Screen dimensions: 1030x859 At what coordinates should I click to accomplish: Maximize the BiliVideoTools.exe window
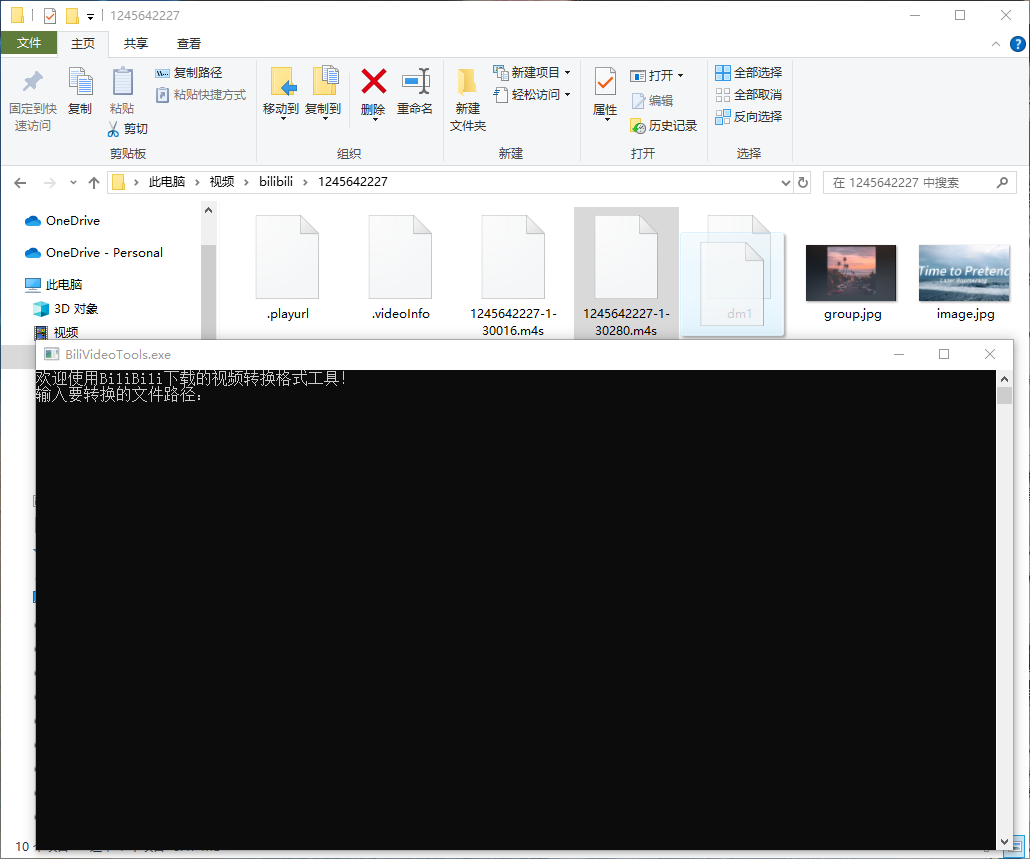[944, 355]
